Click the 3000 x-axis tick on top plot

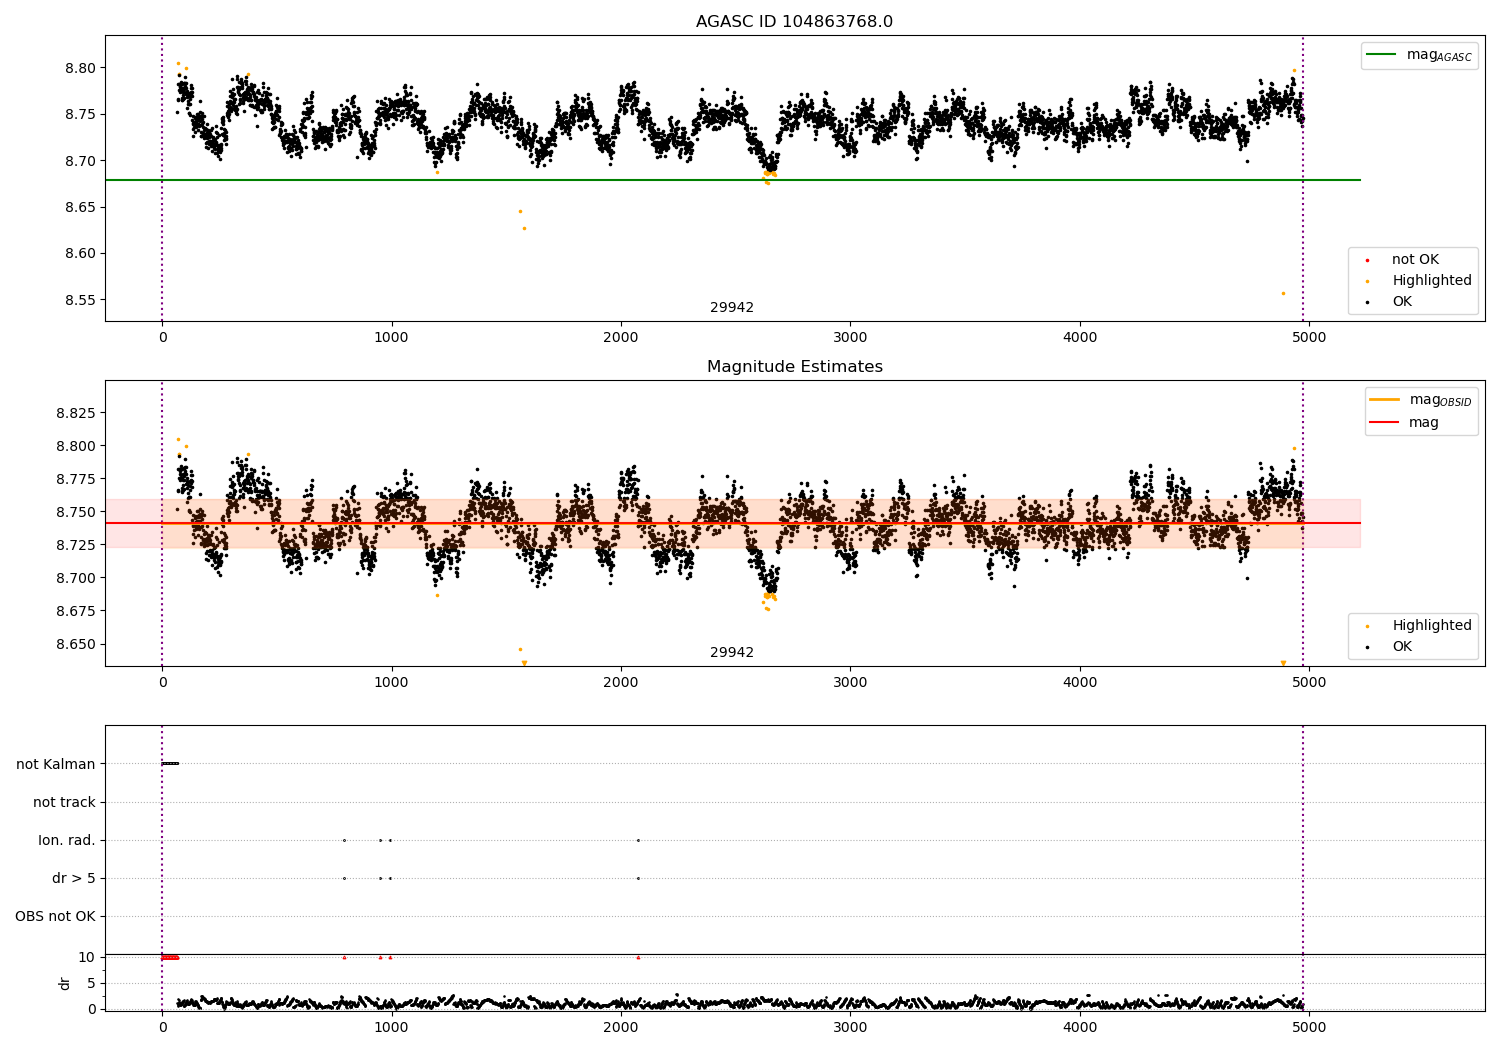851,337
